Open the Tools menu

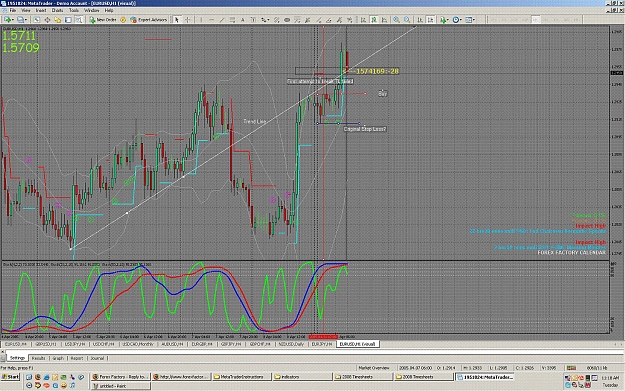74,10
